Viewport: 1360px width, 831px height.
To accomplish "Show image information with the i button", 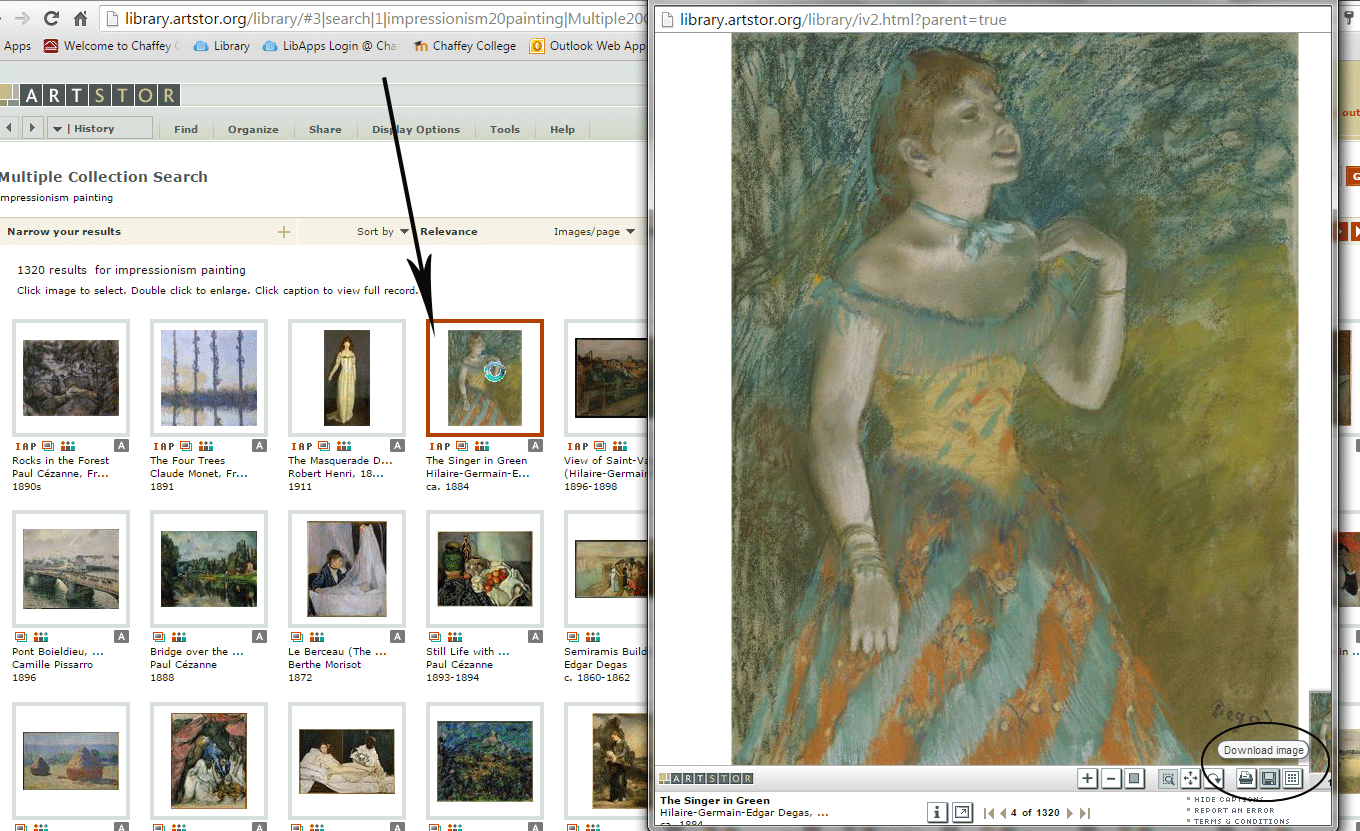I will click(938, 812).
